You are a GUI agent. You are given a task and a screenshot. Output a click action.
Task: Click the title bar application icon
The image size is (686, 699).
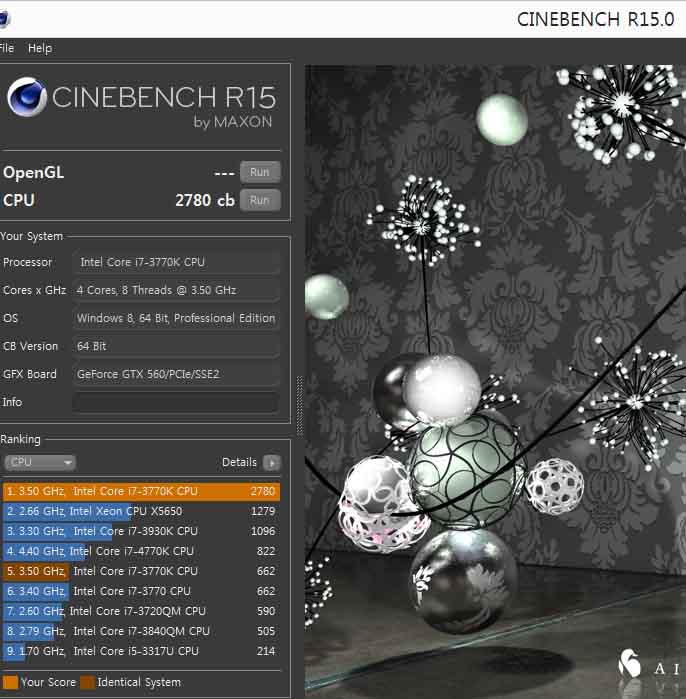tap(4, 19)
